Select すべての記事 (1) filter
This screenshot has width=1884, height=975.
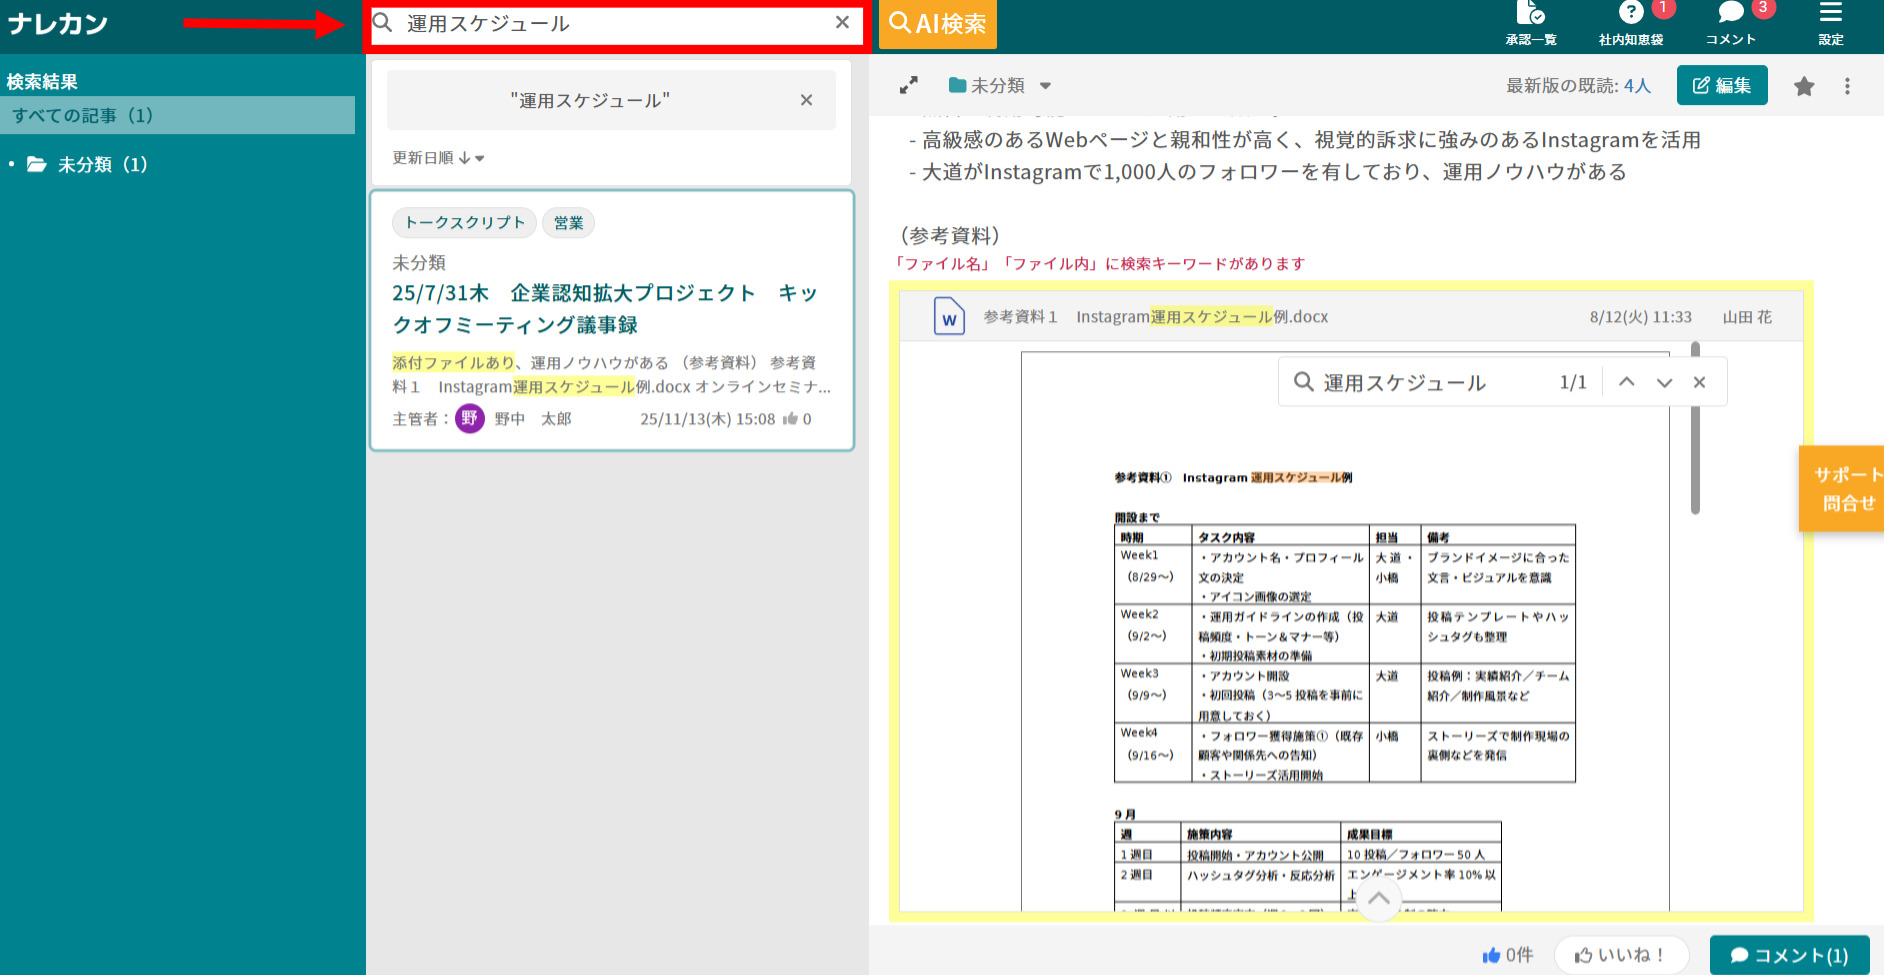pyautogui.click(x=178, y=115)
